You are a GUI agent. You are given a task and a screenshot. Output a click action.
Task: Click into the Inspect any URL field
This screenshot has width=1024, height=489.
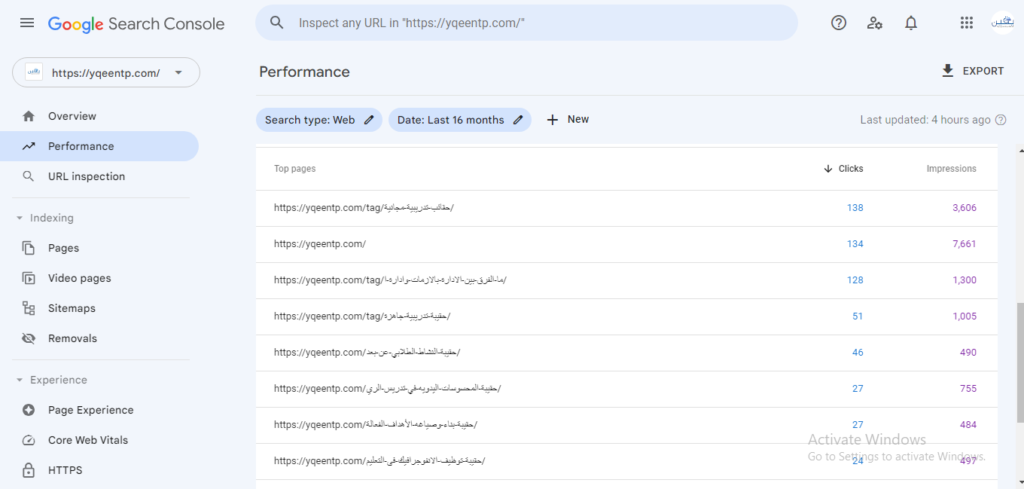526,23
